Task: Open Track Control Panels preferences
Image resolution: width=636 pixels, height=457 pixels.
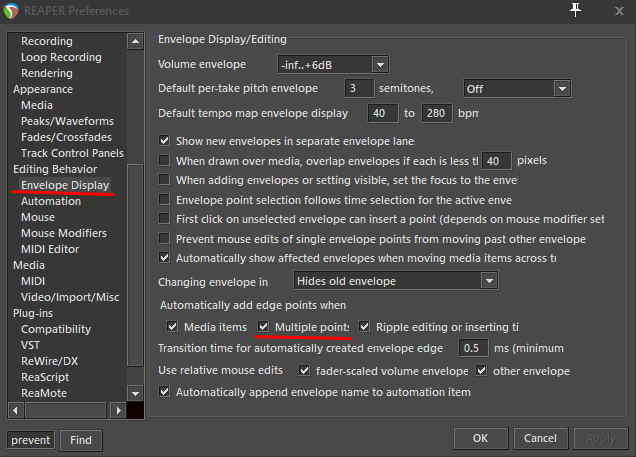Action: pyautogui.click(x=72, y=153)
